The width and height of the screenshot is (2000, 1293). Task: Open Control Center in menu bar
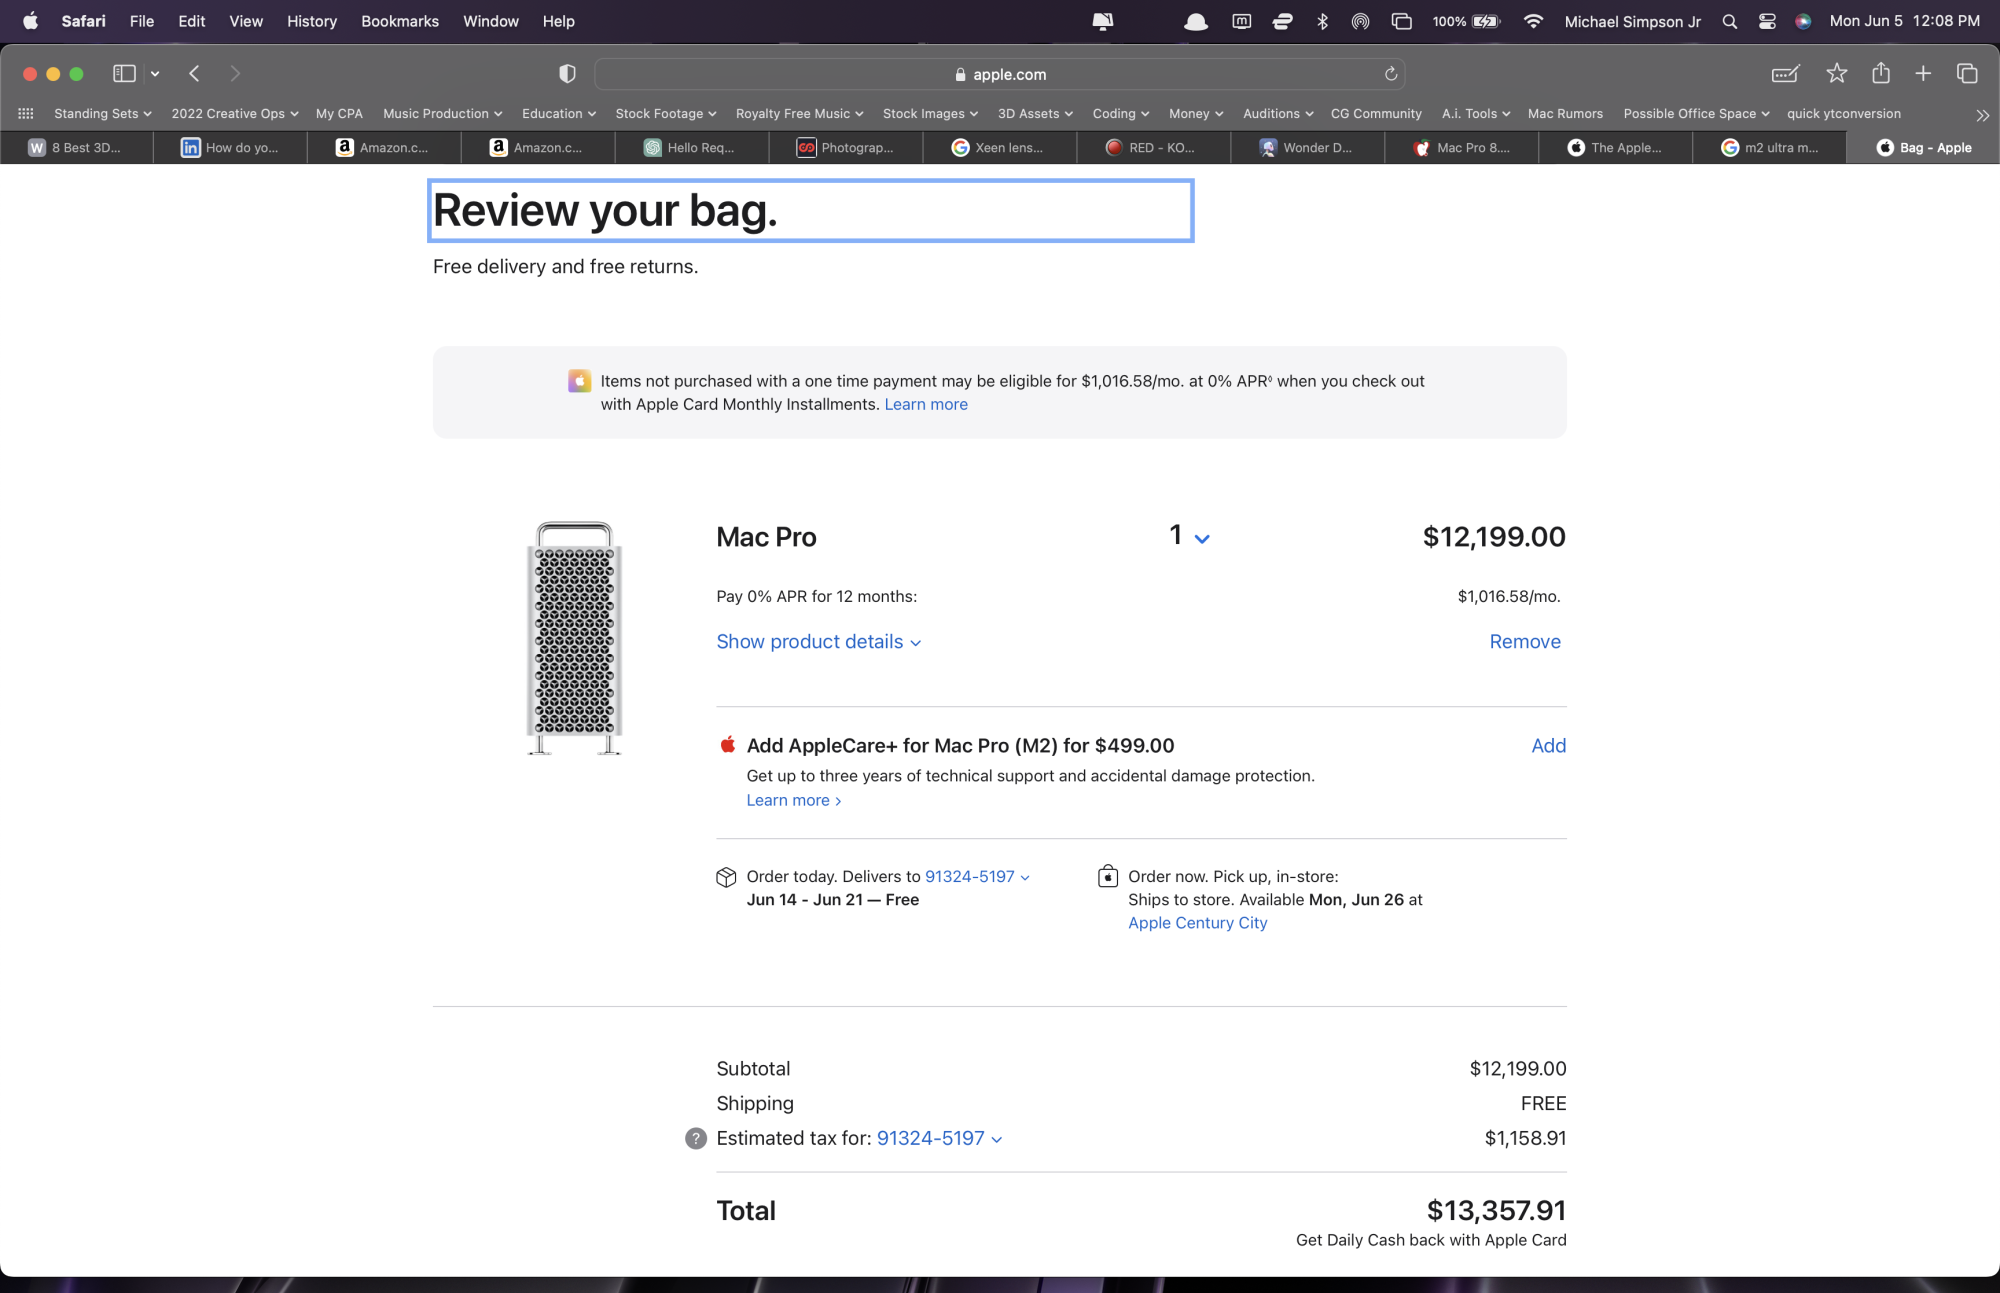coord(1767,21)
